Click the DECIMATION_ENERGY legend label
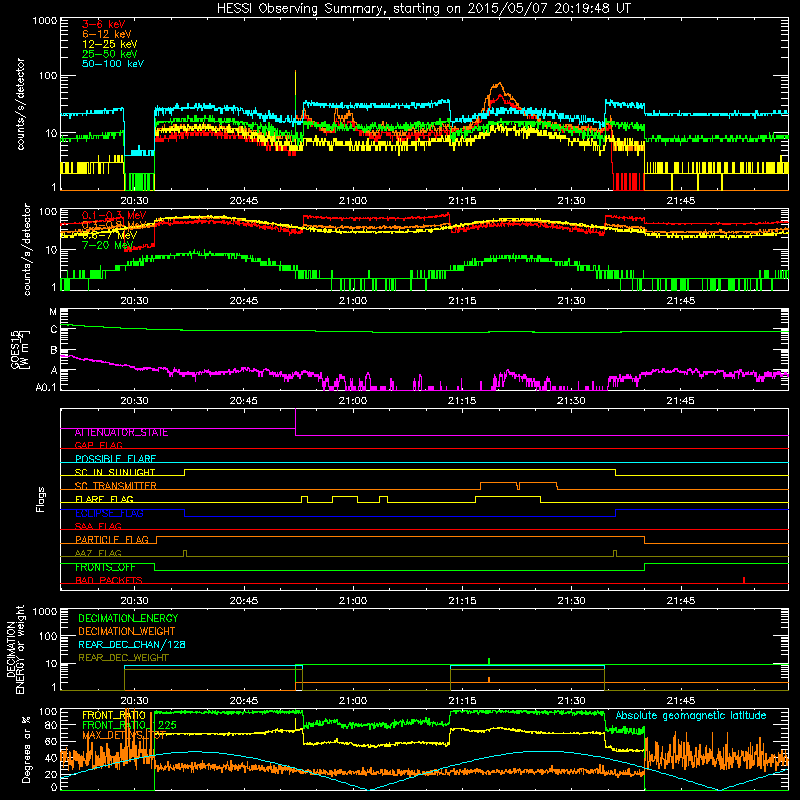The image size is (800, 800). pyautogui.click(x=128, y=618)
